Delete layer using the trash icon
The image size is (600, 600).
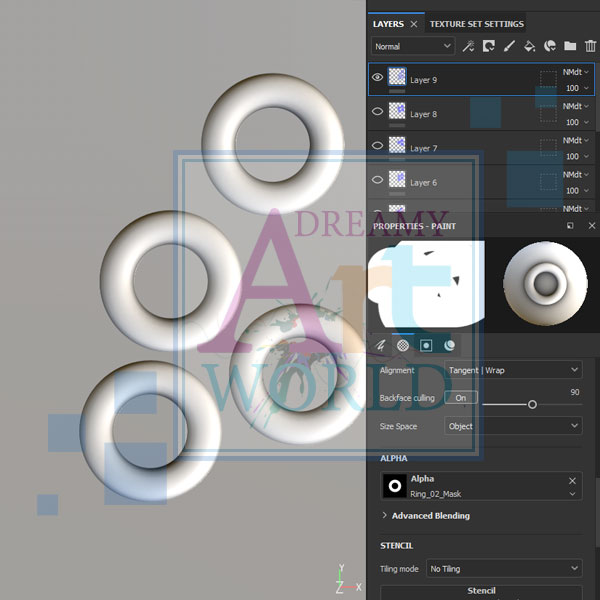click(x=590, y=46)
